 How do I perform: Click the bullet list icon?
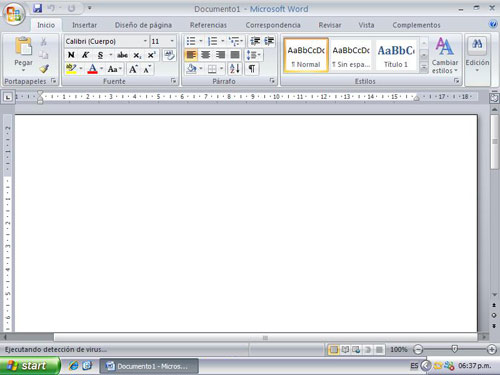(191, 41)
